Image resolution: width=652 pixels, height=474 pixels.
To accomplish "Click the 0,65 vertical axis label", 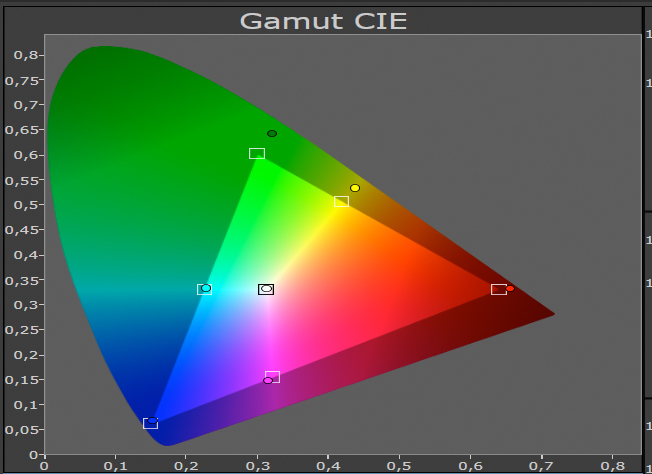I will pyautogui.click(x=22, y=130).
